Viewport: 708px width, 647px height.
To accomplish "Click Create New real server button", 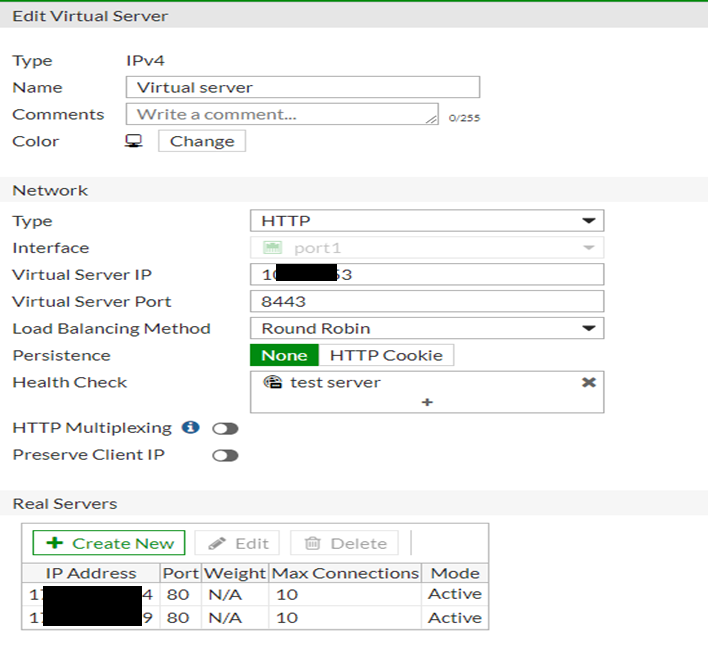I will [109, 543].
